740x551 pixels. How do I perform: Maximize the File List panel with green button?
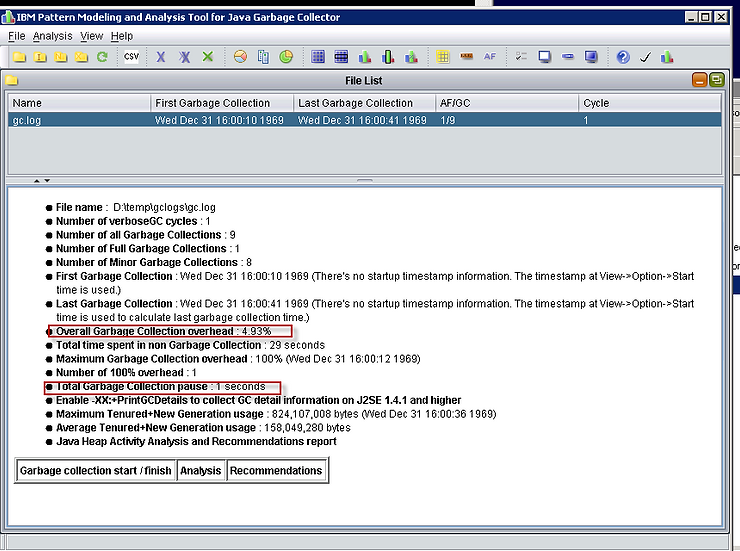tap(716, 80)
